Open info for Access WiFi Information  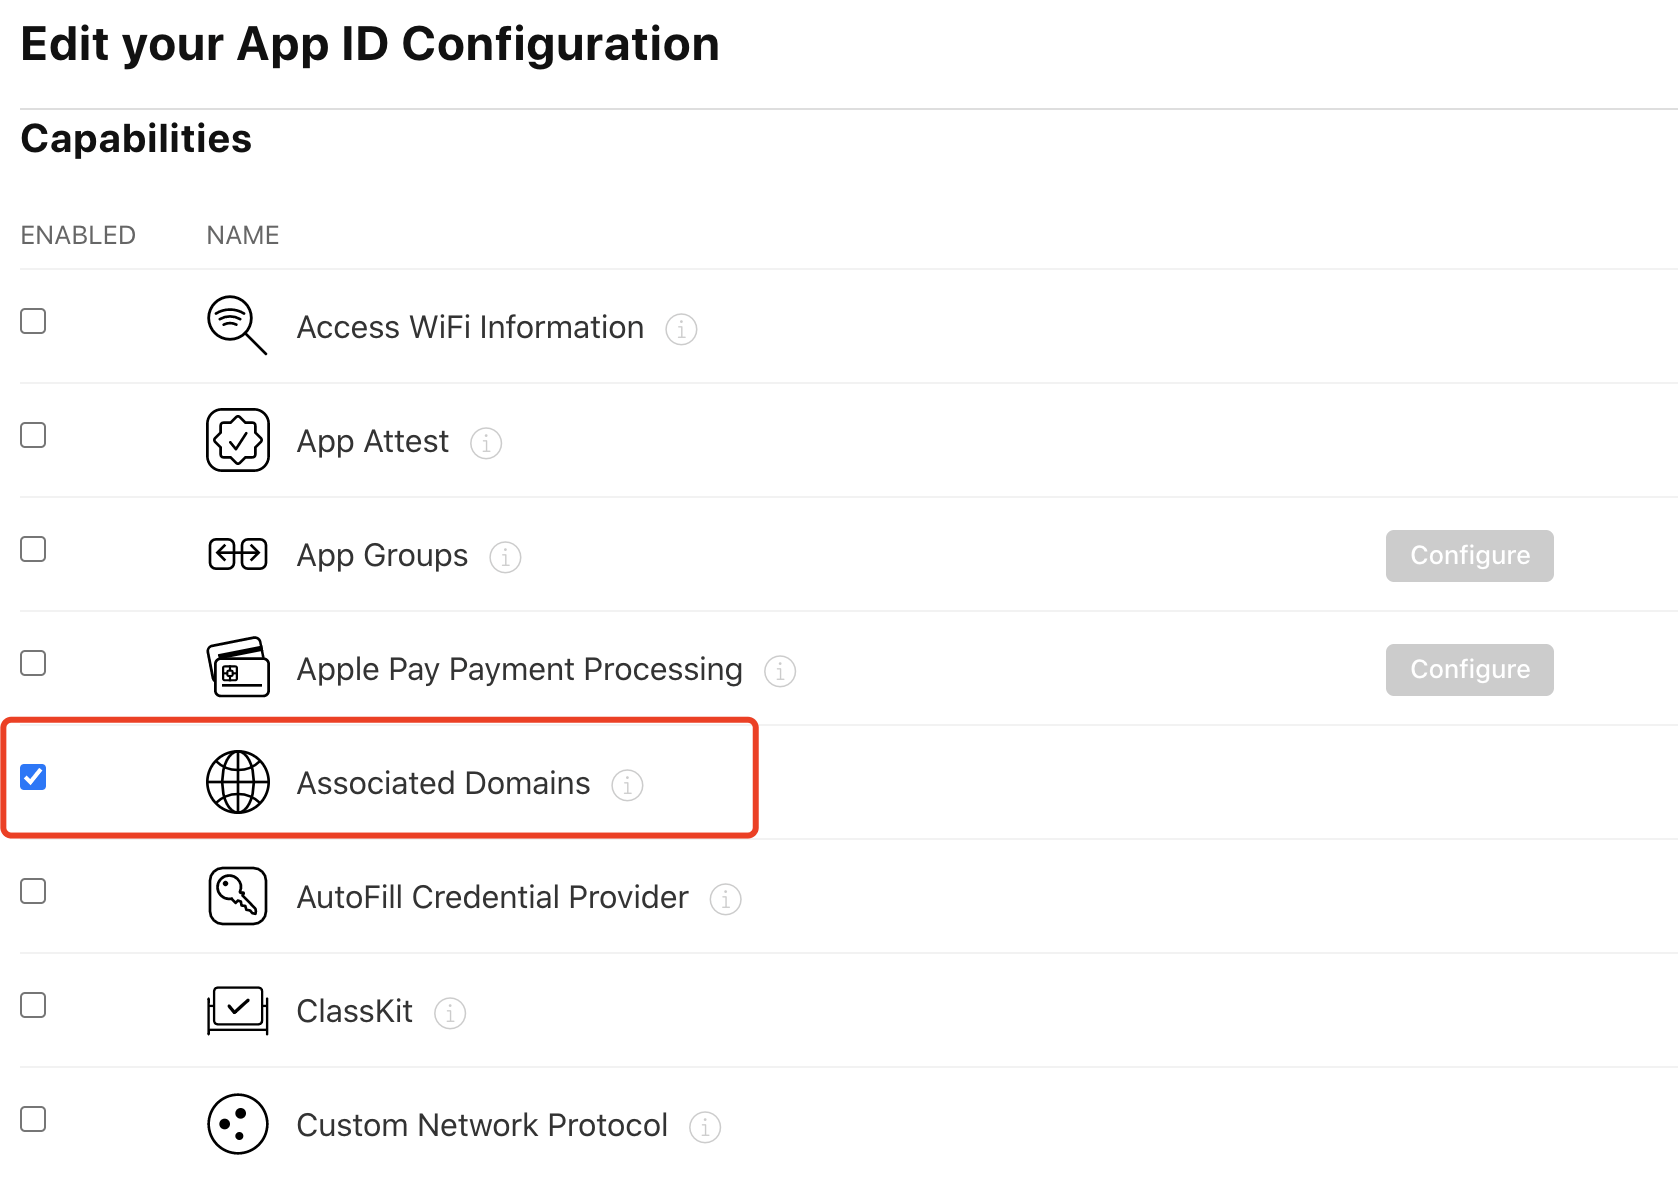681,329
